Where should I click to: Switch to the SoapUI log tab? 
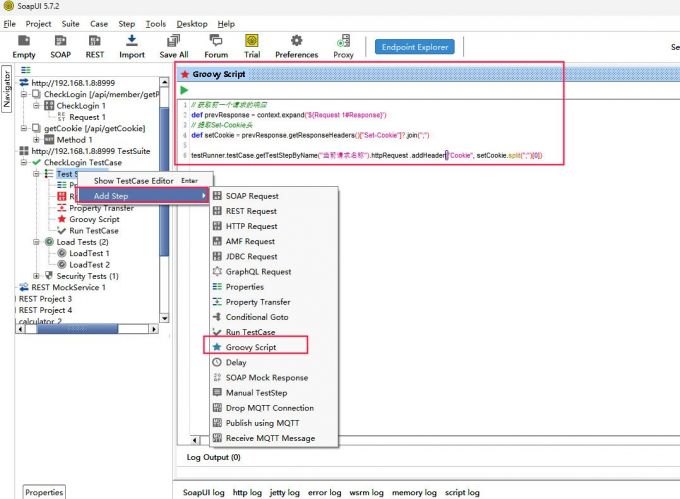[203, 492]
